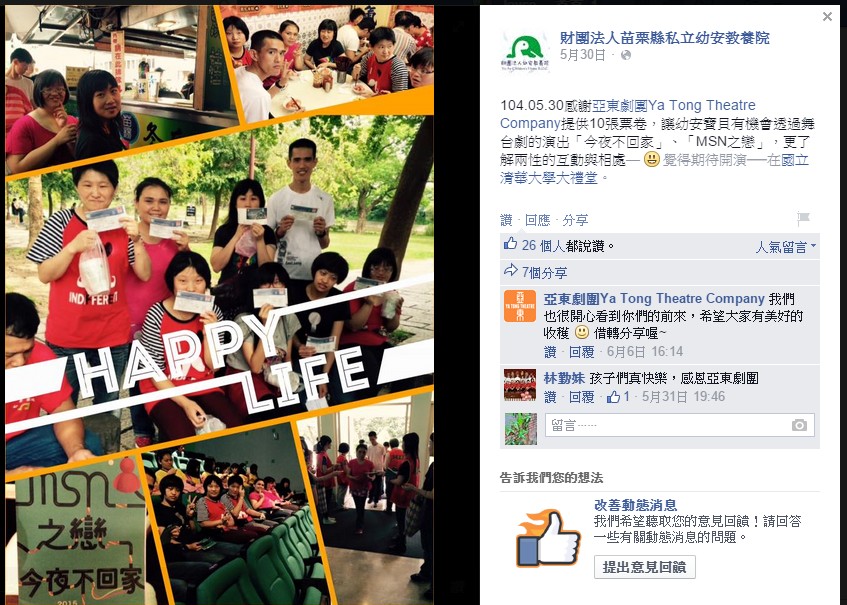This screenshot has width=847, height=605.
Task: Close the photo viewer with the X icon
Action: (x=827, y=17)
